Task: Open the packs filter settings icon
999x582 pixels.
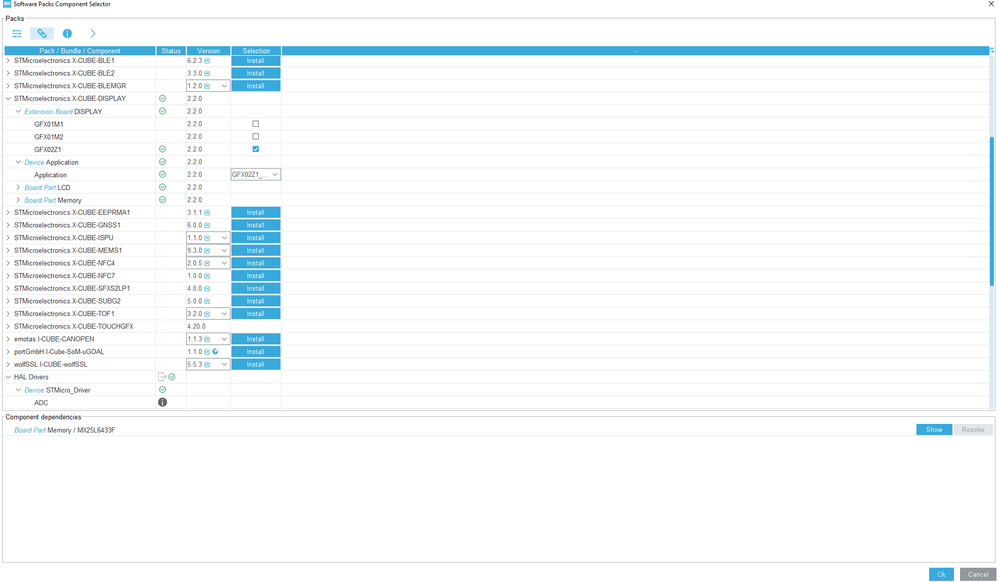Action: click(17, 34)
